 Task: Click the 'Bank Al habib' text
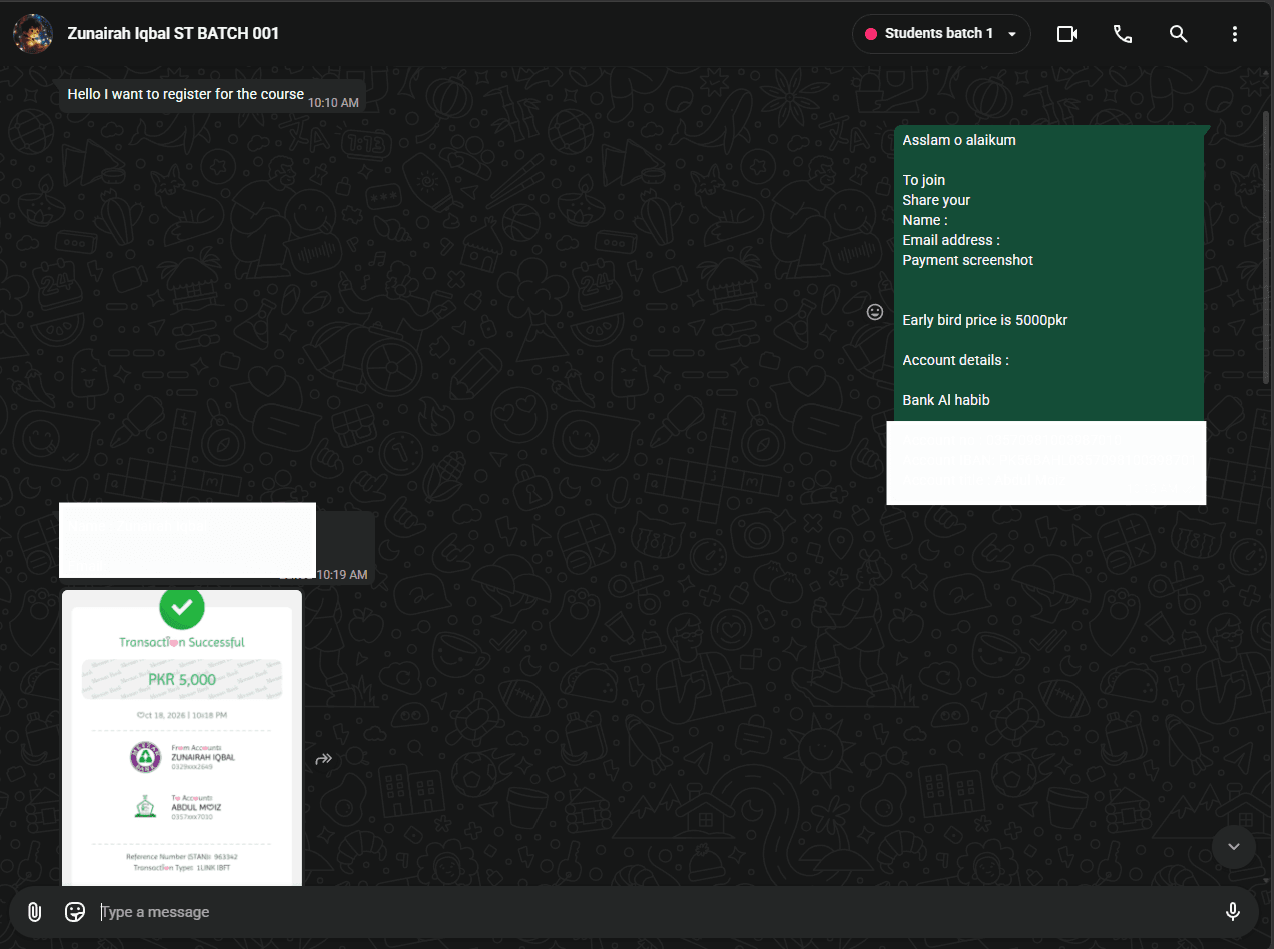tap(946, 400)
